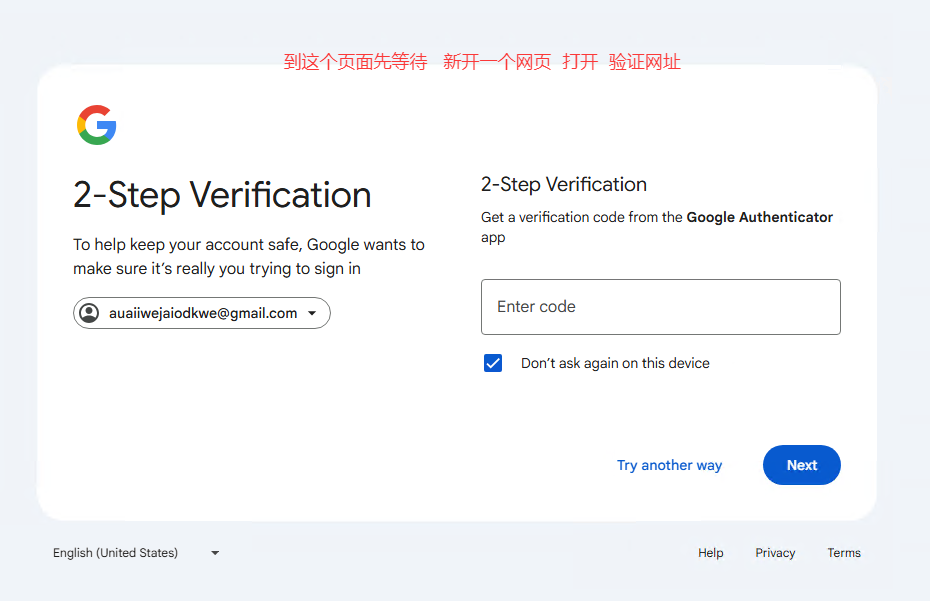Image resolution: width=930 pixels, height=601 pixels.
Task: Click the "Don't ask again on this device" label
Action: tap(615, 363)
